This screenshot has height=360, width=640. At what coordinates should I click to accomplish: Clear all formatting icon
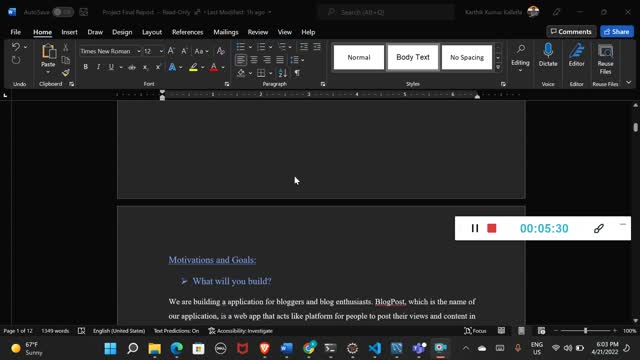pos(220,51)
